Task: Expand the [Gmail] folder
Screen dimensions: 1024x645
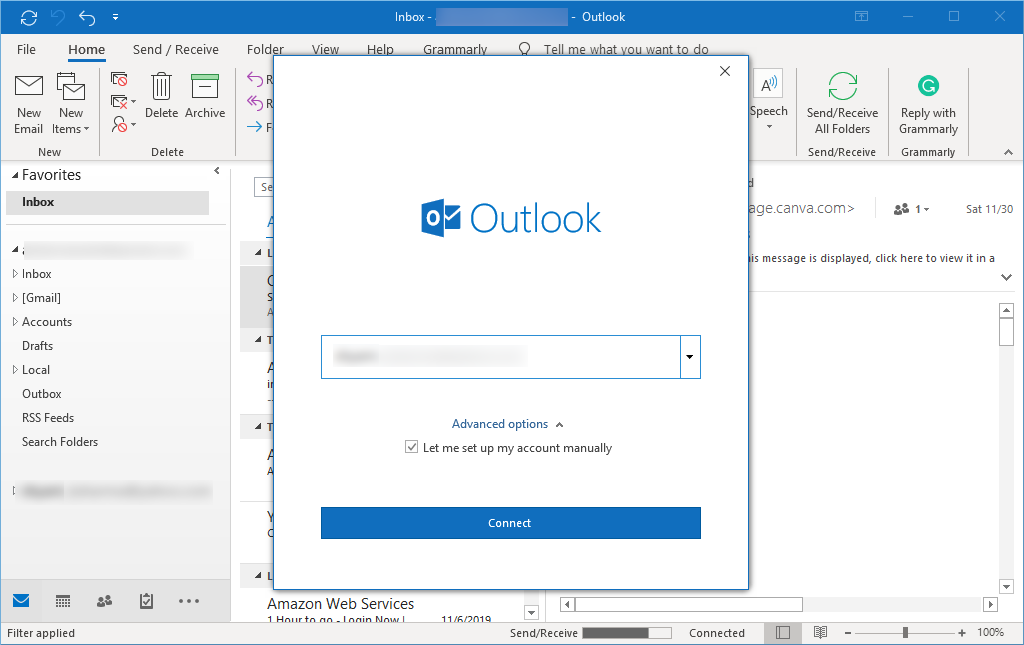Action: point(15,298)
